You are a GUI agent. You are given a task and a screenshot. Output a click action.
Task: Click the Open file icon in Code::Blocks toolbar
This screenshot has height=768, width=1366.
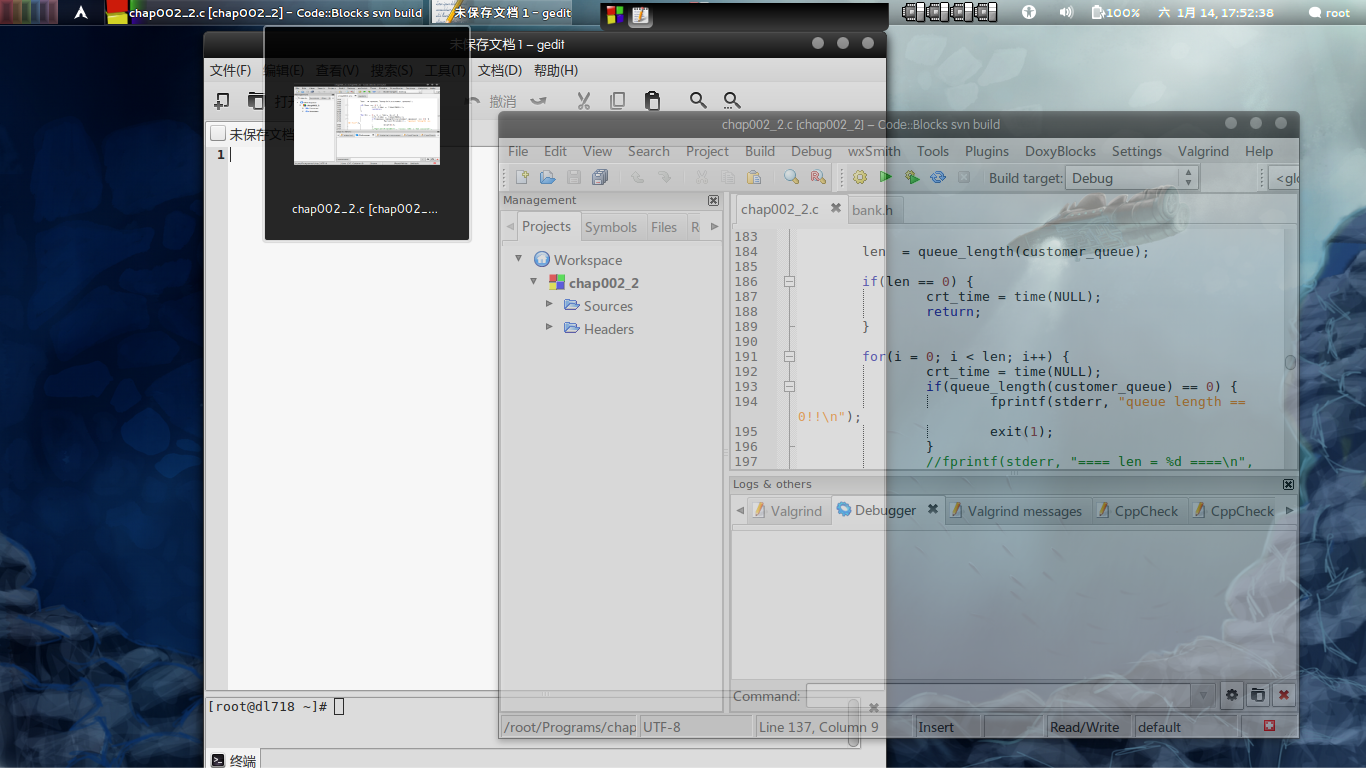point(547,177)
